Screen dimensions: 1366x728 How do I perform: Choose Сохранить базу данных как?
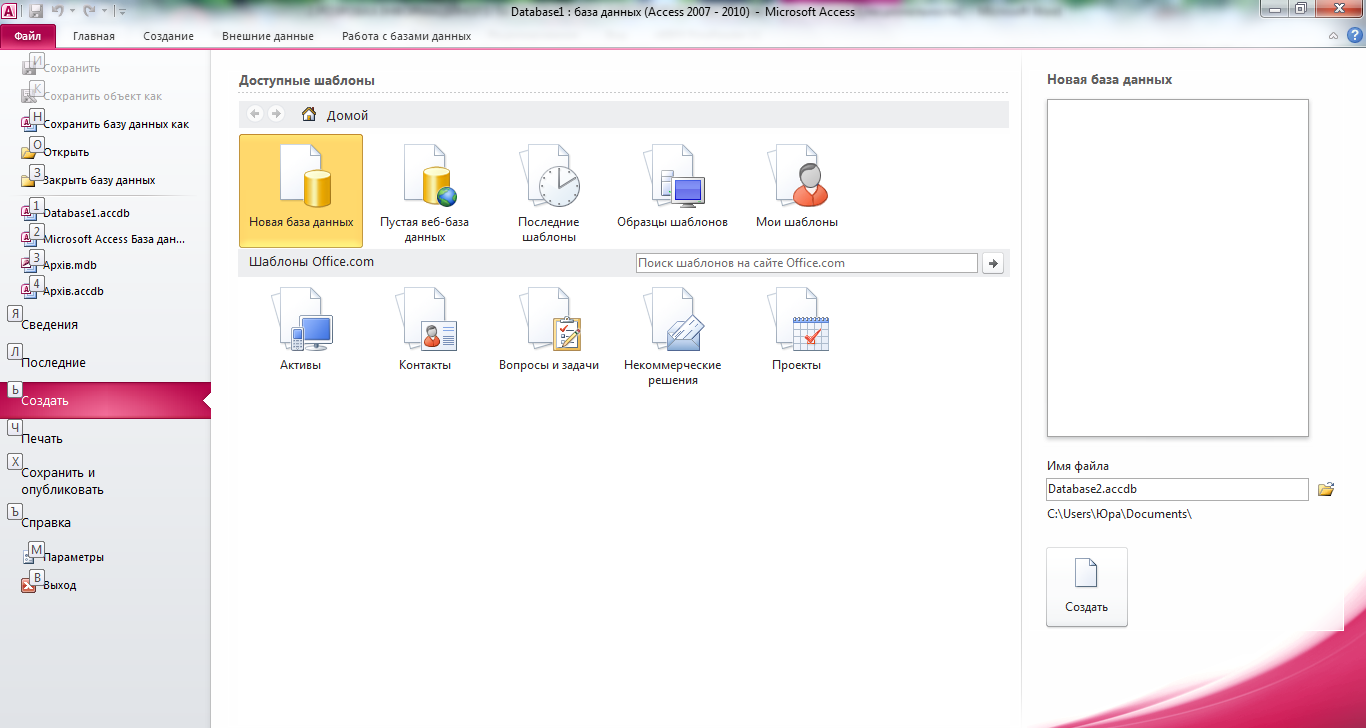[x=105, y=124]
